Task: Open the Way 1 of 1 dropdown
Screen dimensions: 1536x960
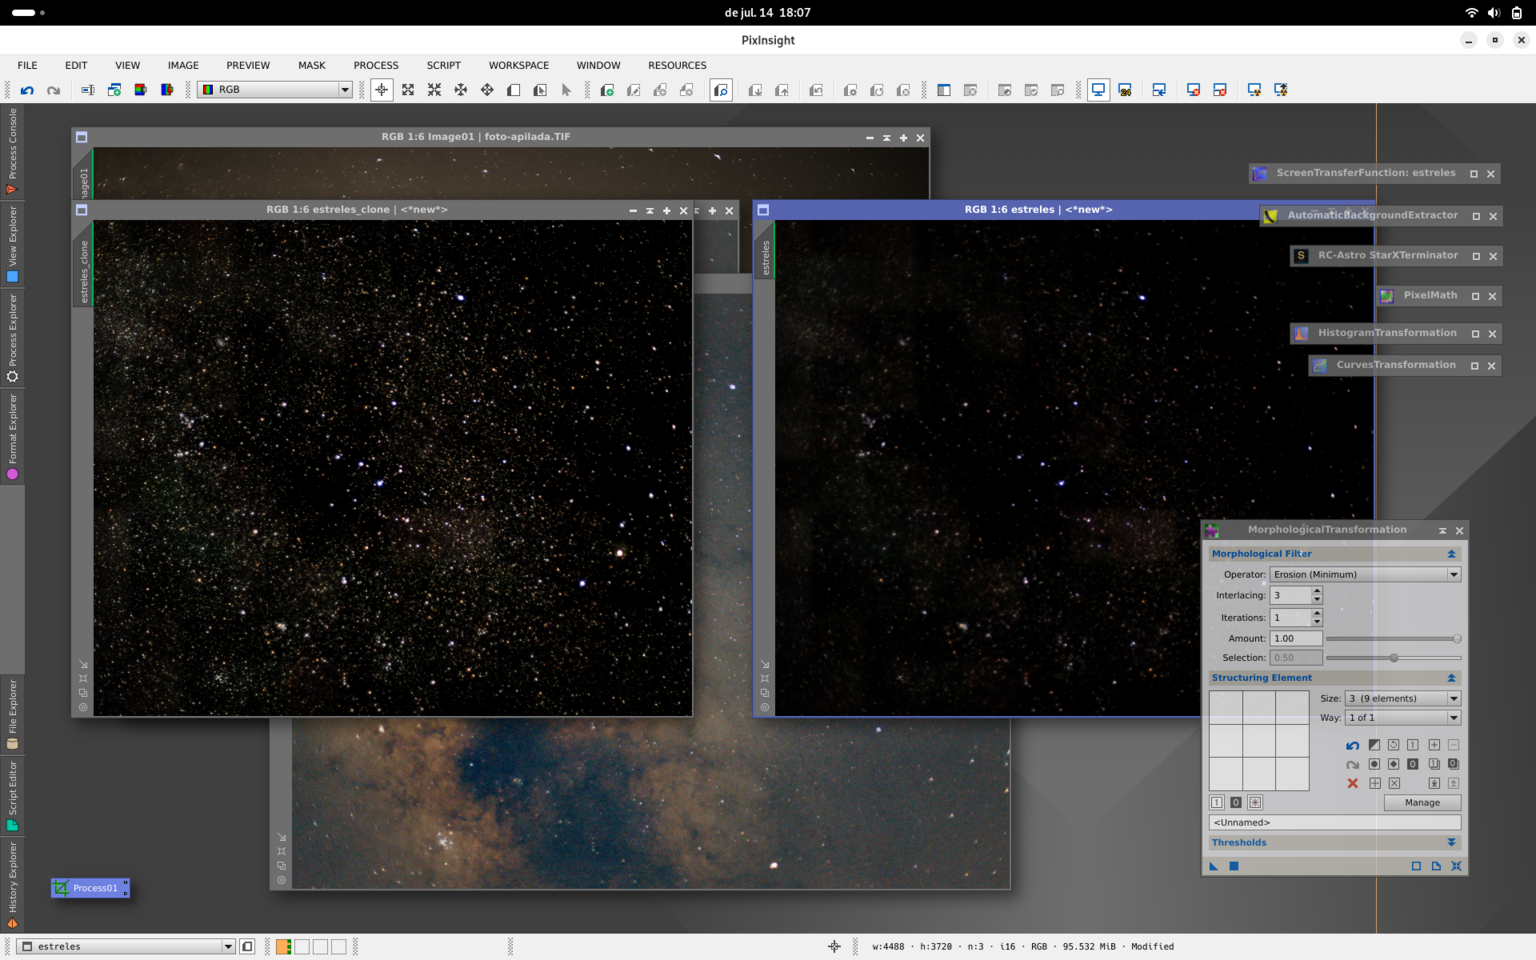Action: (x=1403, y=717)
